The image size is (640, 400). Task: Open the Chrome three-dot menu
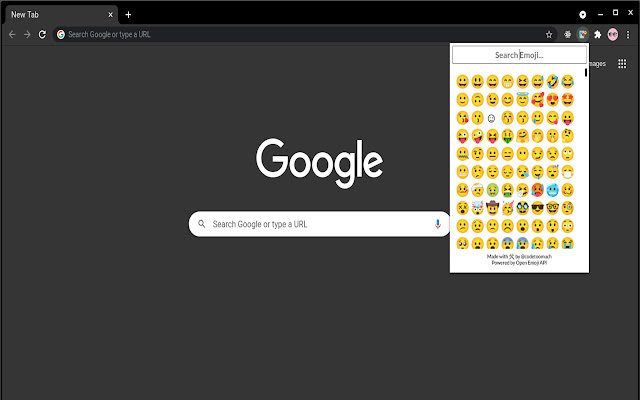click(x=628, y=35)
